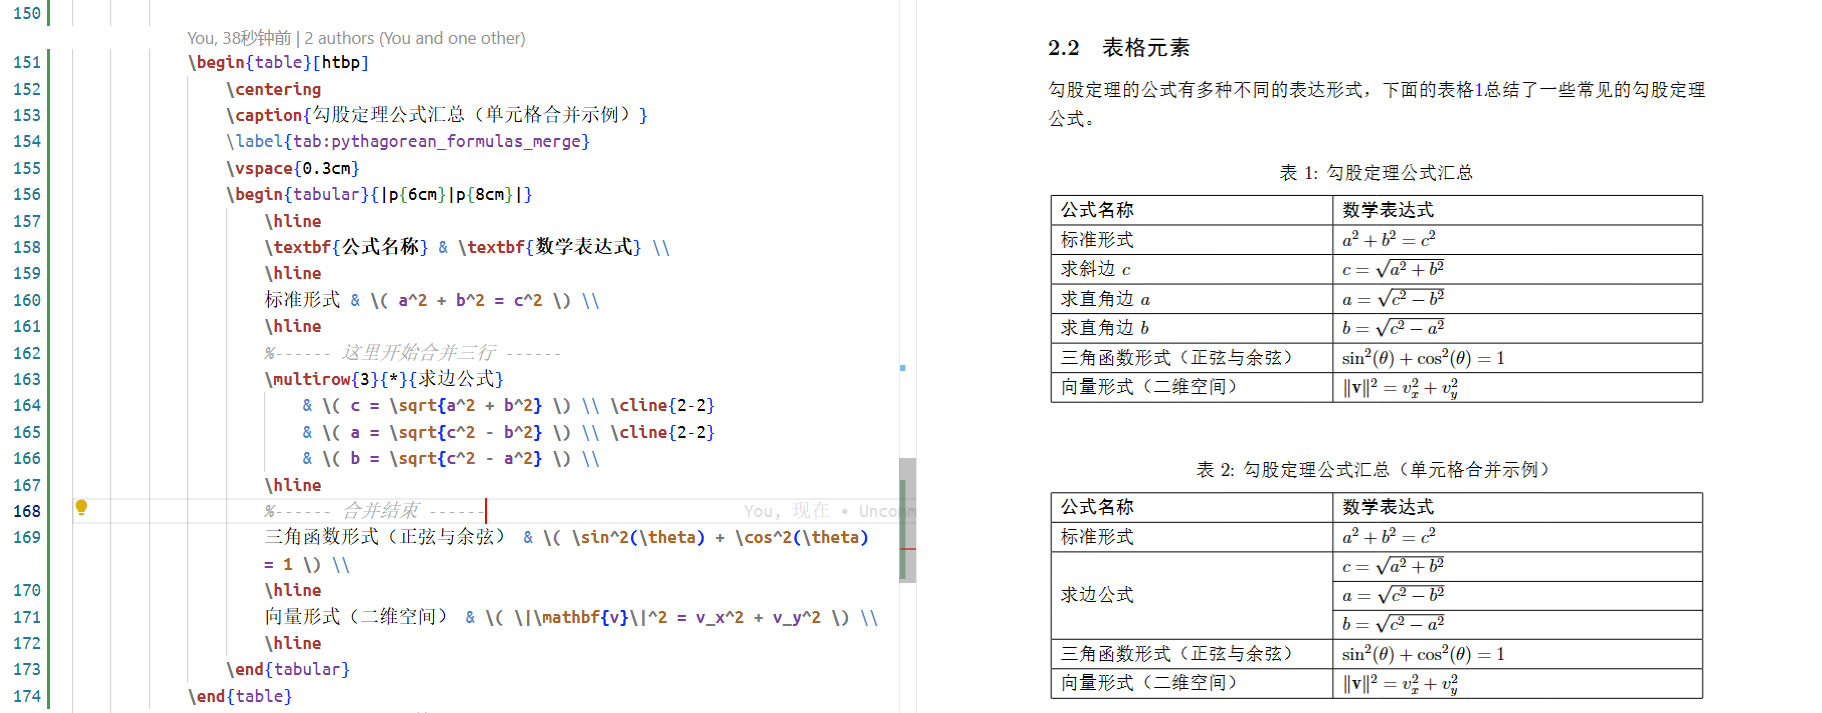Click the \centering command
The image size is (1822, 713).
[274, 89]
